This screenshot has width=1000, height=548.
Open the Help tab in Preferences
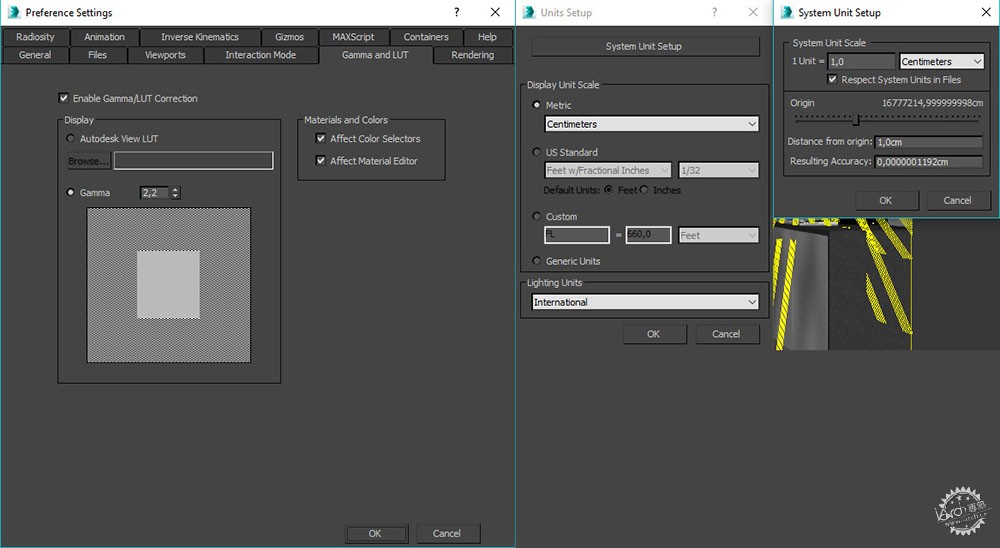pyautogui.click(x=487, y=37)
